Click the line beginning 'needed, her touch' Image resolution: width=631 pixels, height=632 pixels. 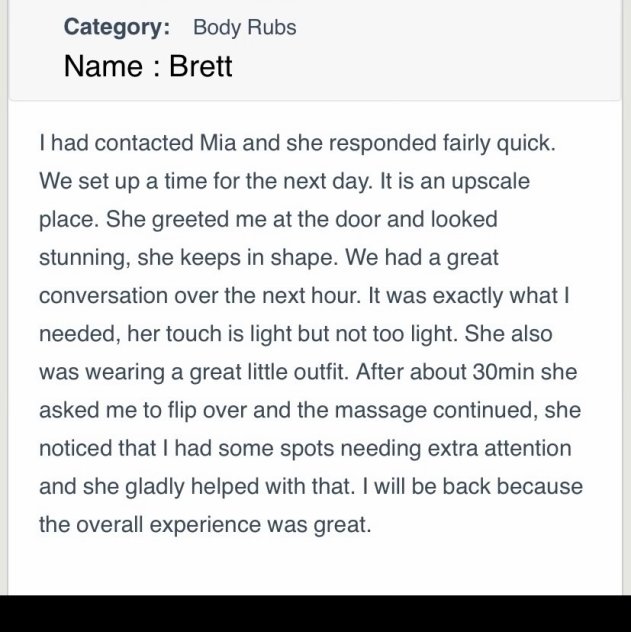tap(296, 334)
